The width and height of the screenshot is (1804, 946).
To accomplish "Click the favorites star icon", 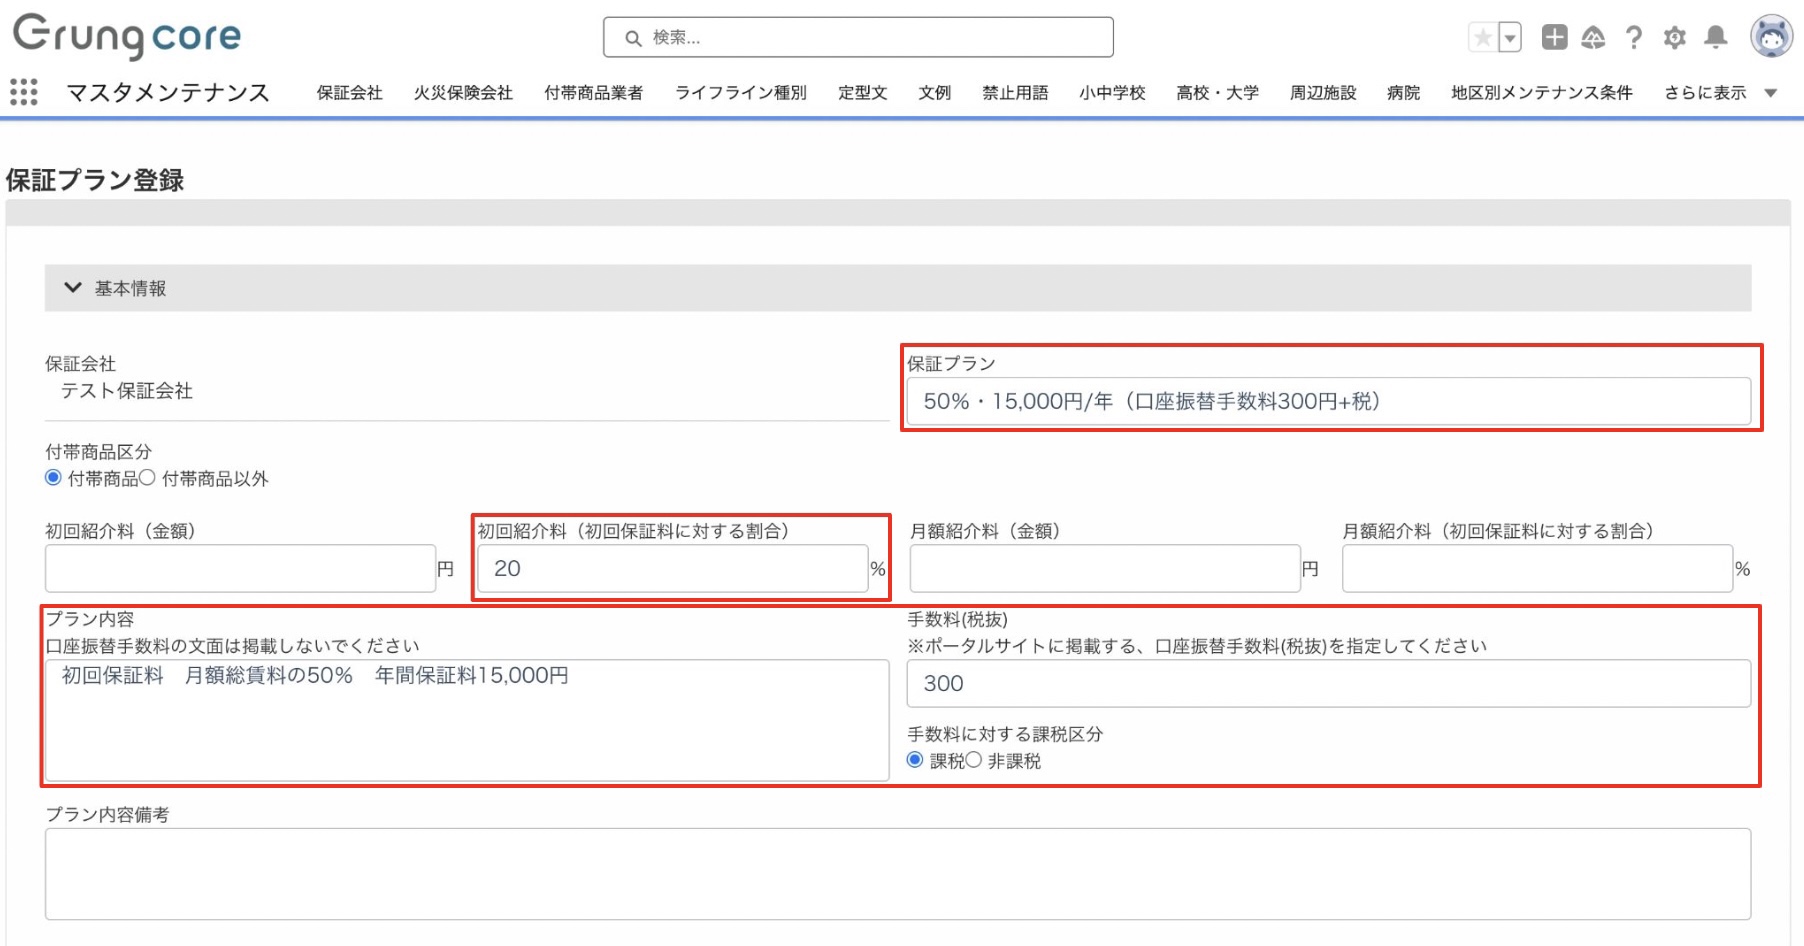I will 1482,38.
